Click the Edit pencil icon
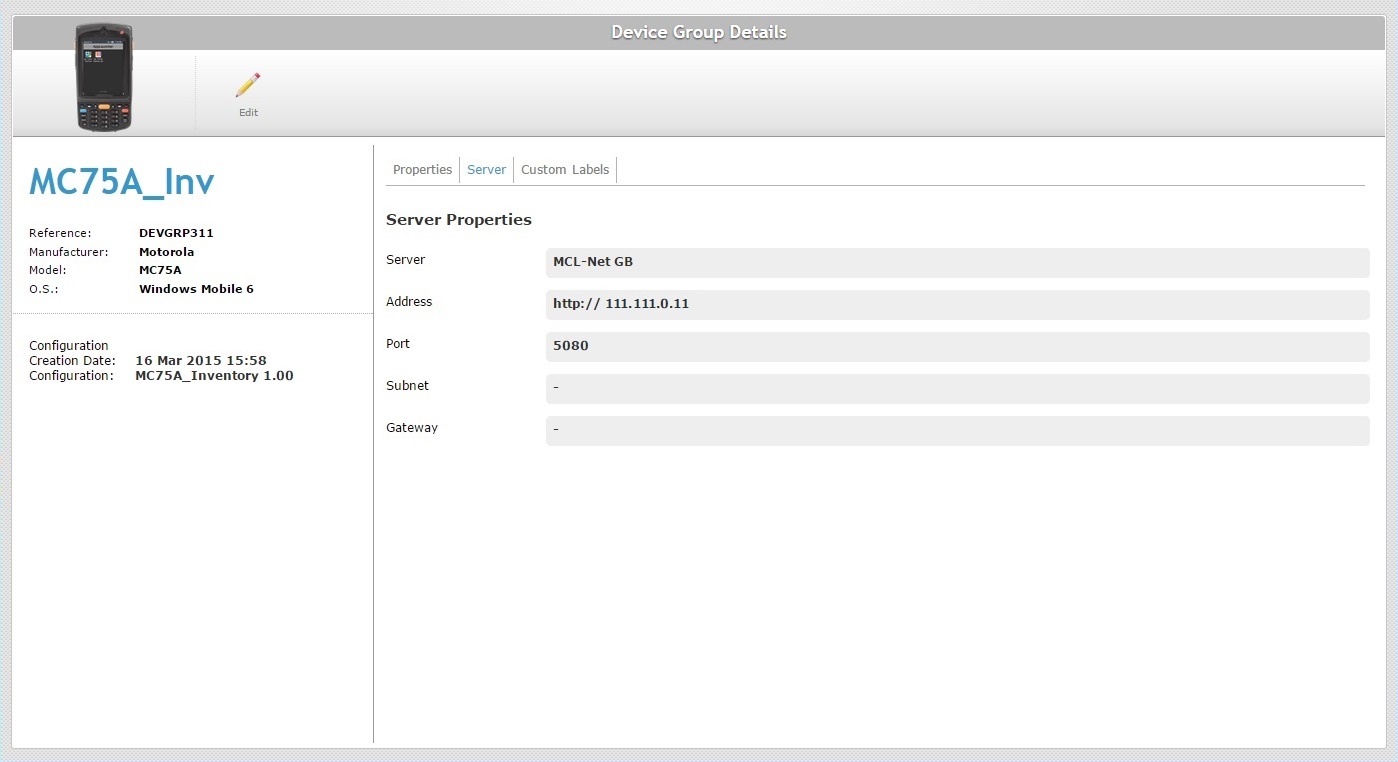This screenshot has width=1398, height=762. click(248, 85)
